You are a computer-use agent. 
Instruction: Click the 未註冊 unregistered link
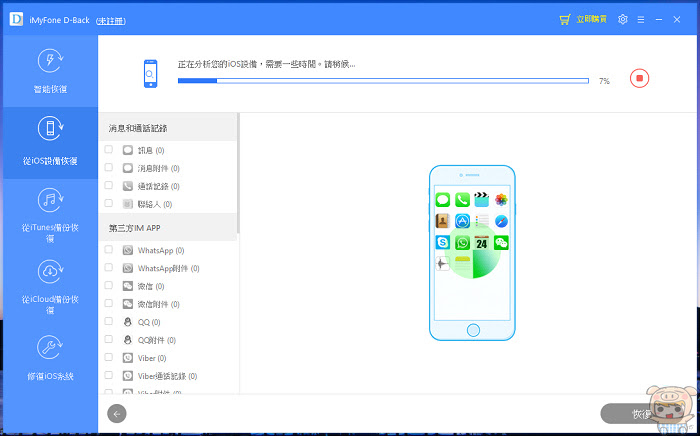pos(111,21)
